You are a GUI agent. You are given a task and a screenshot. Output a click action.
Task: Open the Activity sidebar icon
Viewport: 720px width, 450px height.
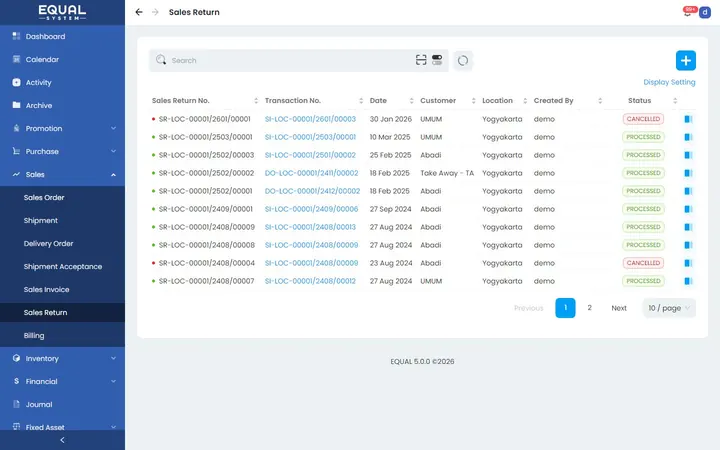[x=17, y=82]
